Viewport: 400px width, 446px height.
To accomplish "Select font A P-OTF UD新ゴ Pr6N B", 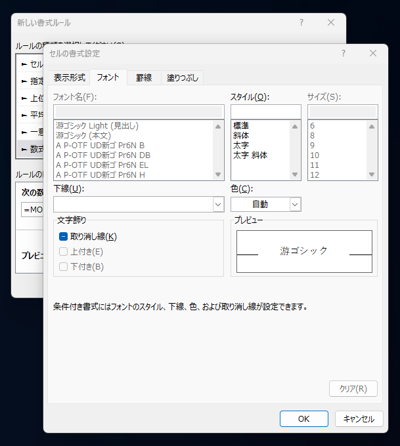I will (100, 145).
